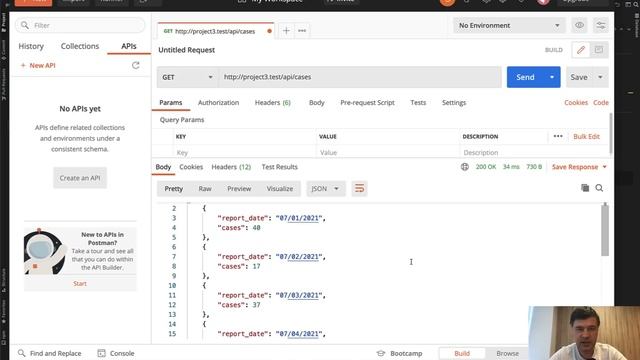Refresh the APIs list
Screen dimensions: 640x360
coord(136,65)
